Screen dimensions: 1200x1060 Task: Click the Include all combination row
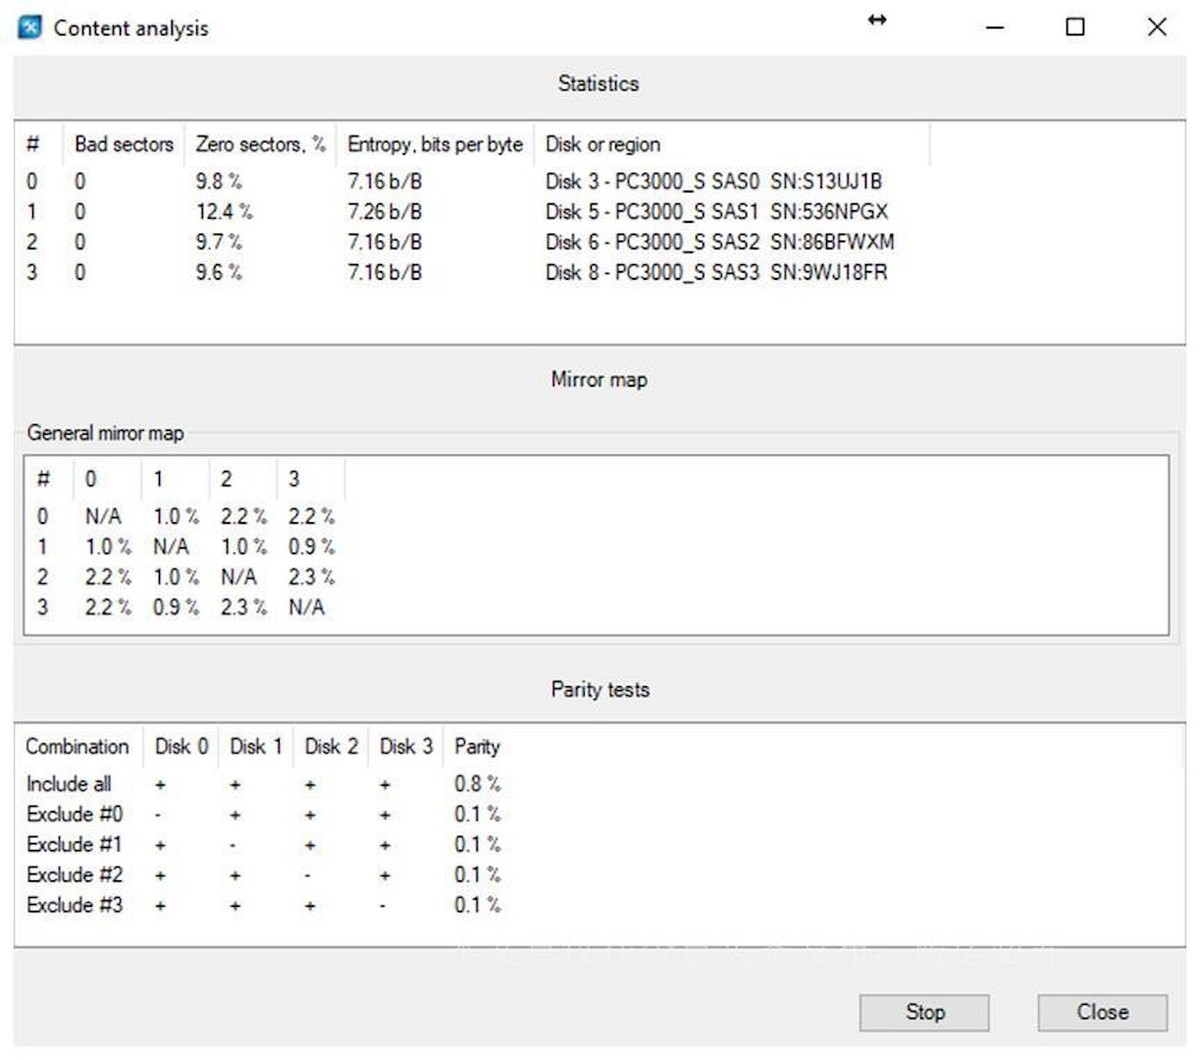pos(67,784)
